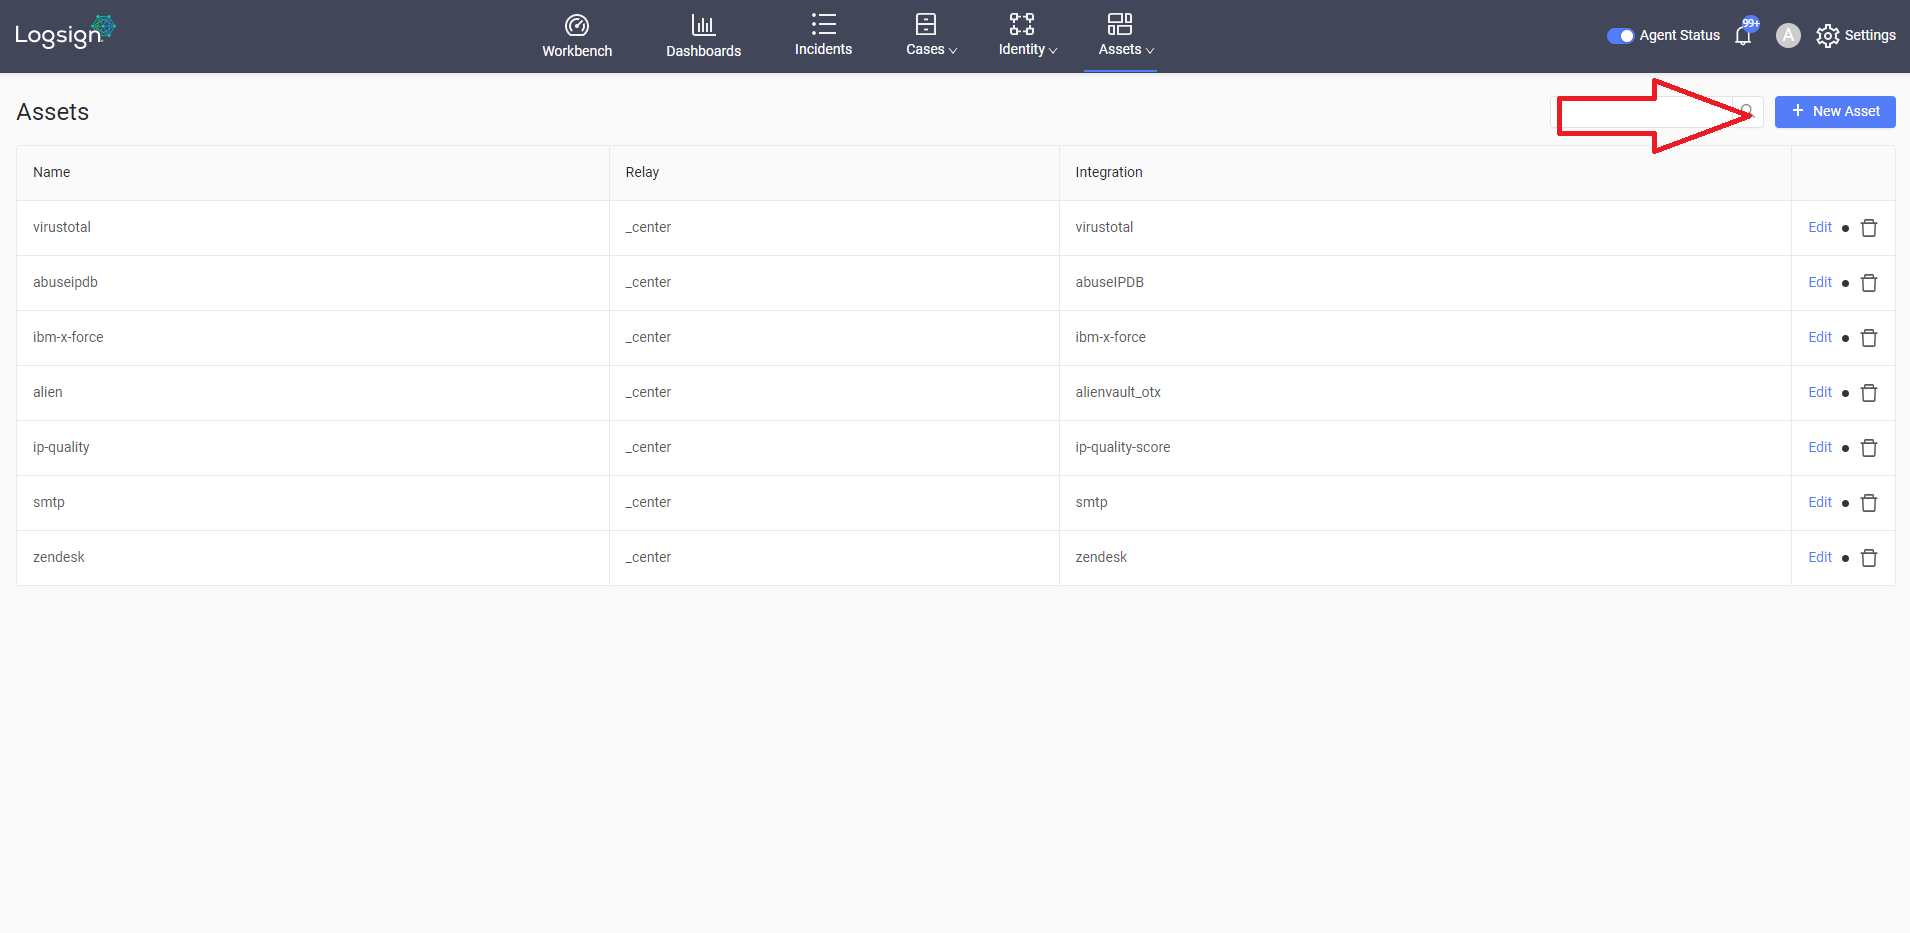The height and width of the screenshot is (933, 1910).
Task: Go to the Incidents page
Action: pos(823,35)
